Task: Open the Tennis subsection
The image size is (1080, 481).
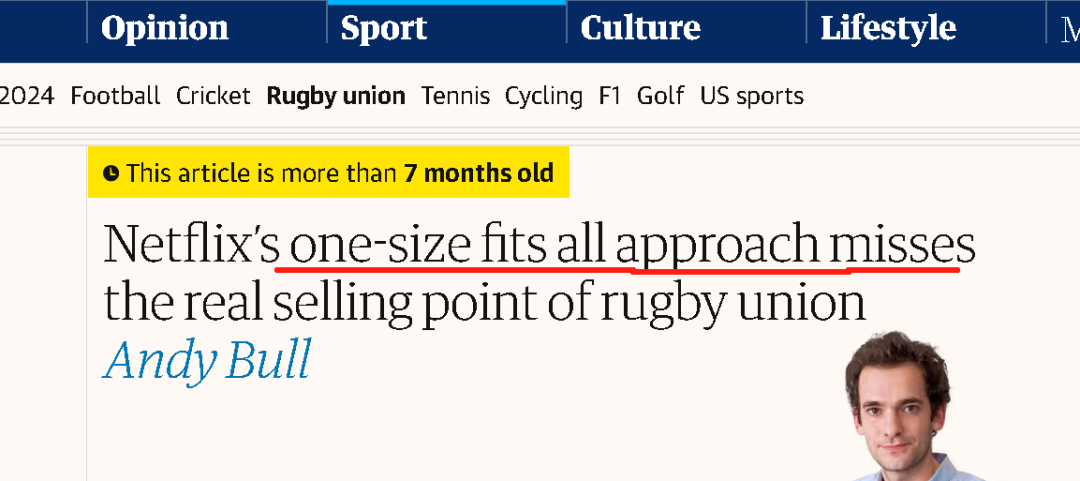Action: [455, 96]
